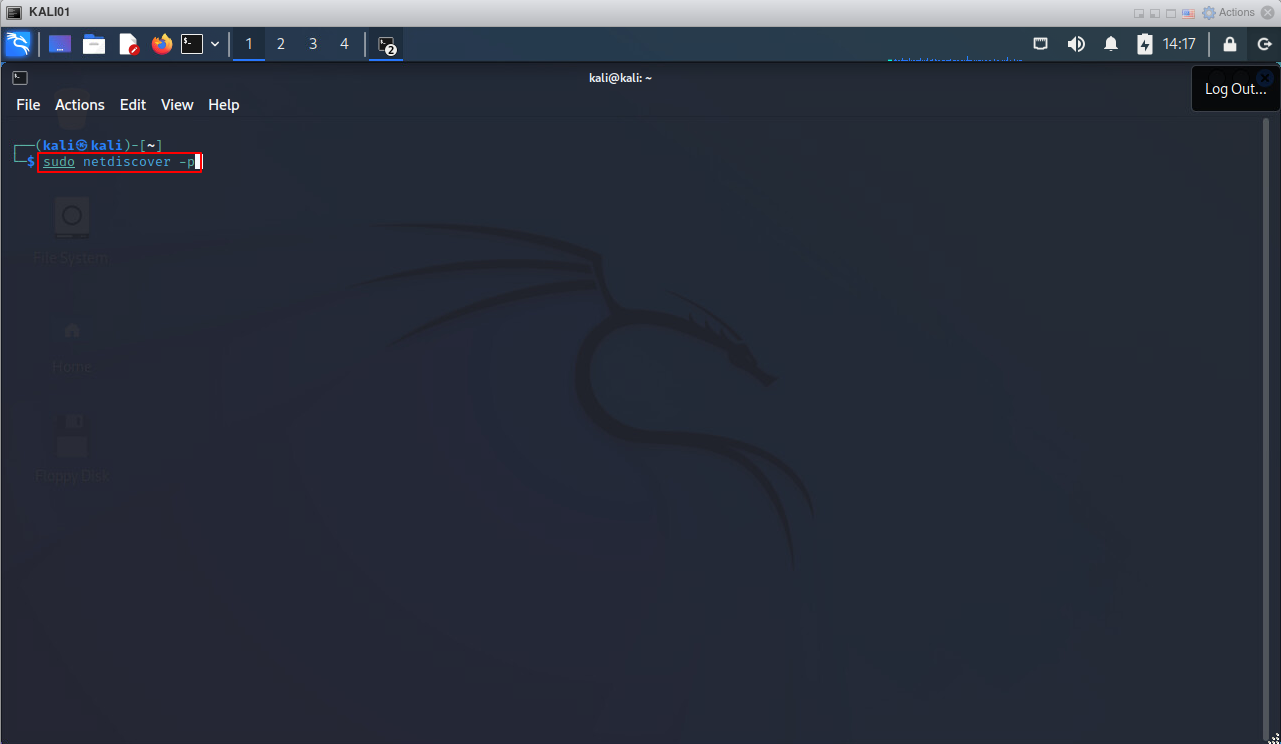This screenshot has width=1281, height=744.
Task: Expand the terminal launcher dropdown arrow
Action: (214, 44)
